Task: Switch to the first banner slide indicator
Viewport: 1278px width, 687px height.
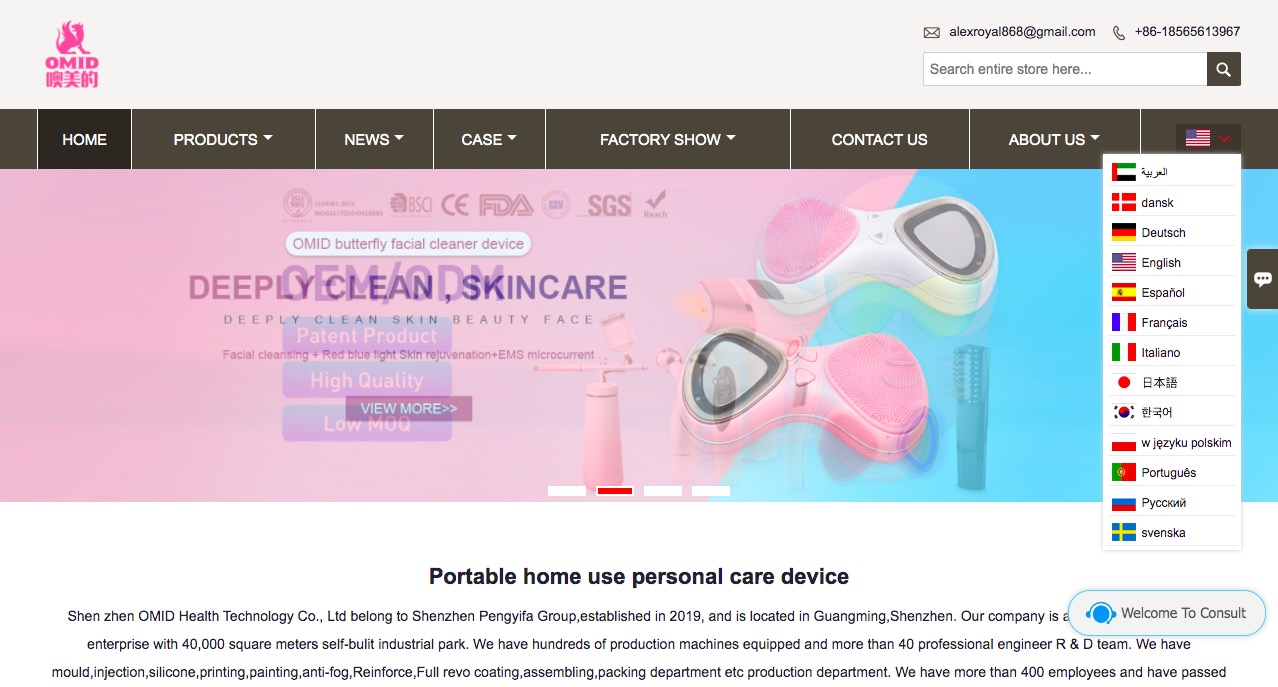Action: [567, 491]
